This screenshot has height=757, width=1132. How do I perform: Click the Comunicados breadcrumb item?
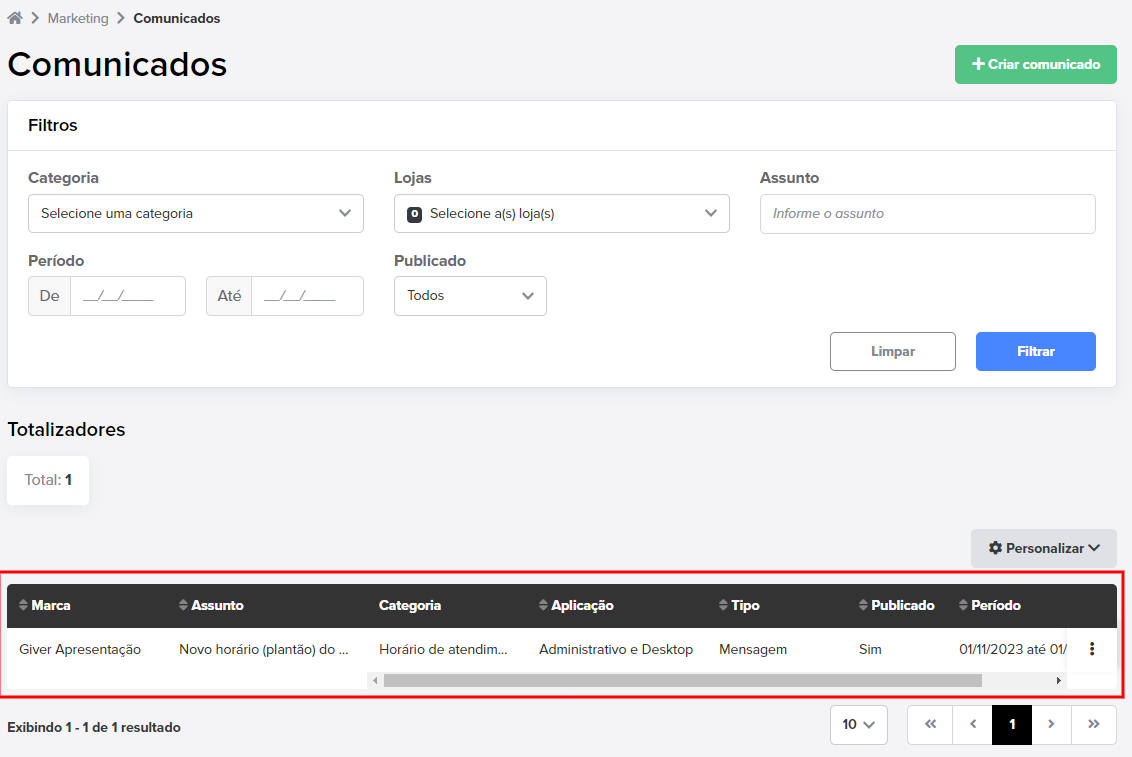pos(177,18)
